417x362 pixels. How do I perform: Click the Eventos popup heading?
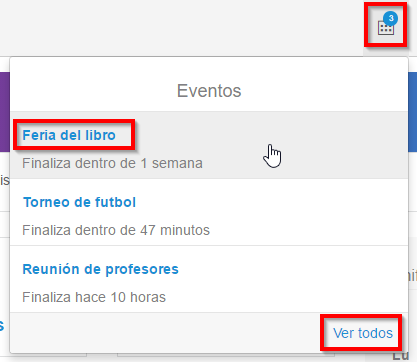click(x=209, y=91)
